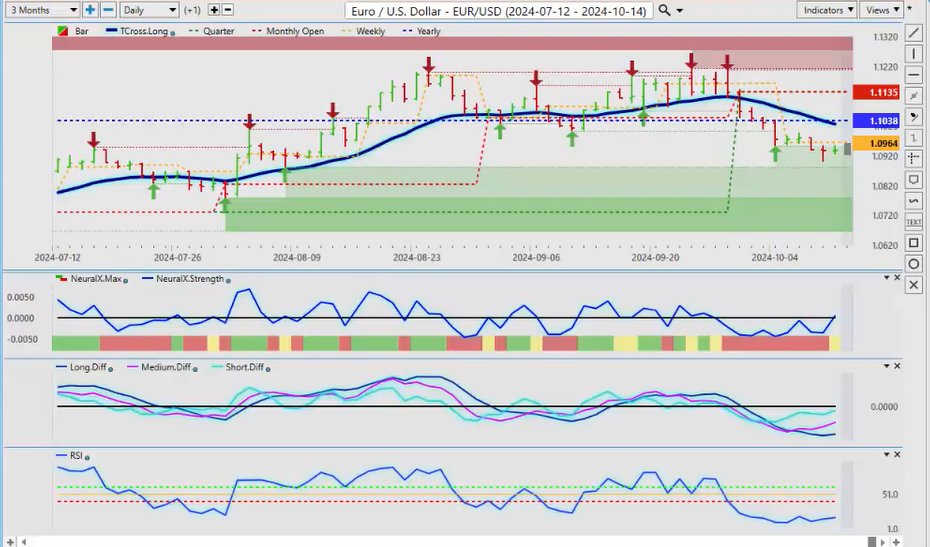Select the rectangle drawing tool
The width and height of the screenshot is (930, 547).
[x=913, y=243]
